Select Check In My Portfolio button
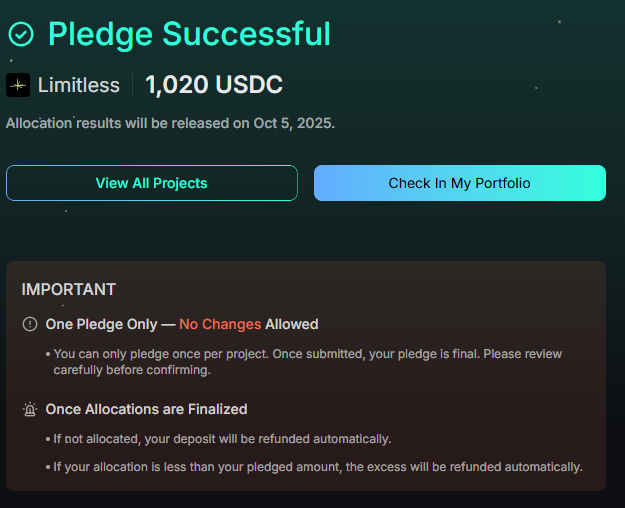Viewport: 625px width, 508px height. [x=460, y=183]
